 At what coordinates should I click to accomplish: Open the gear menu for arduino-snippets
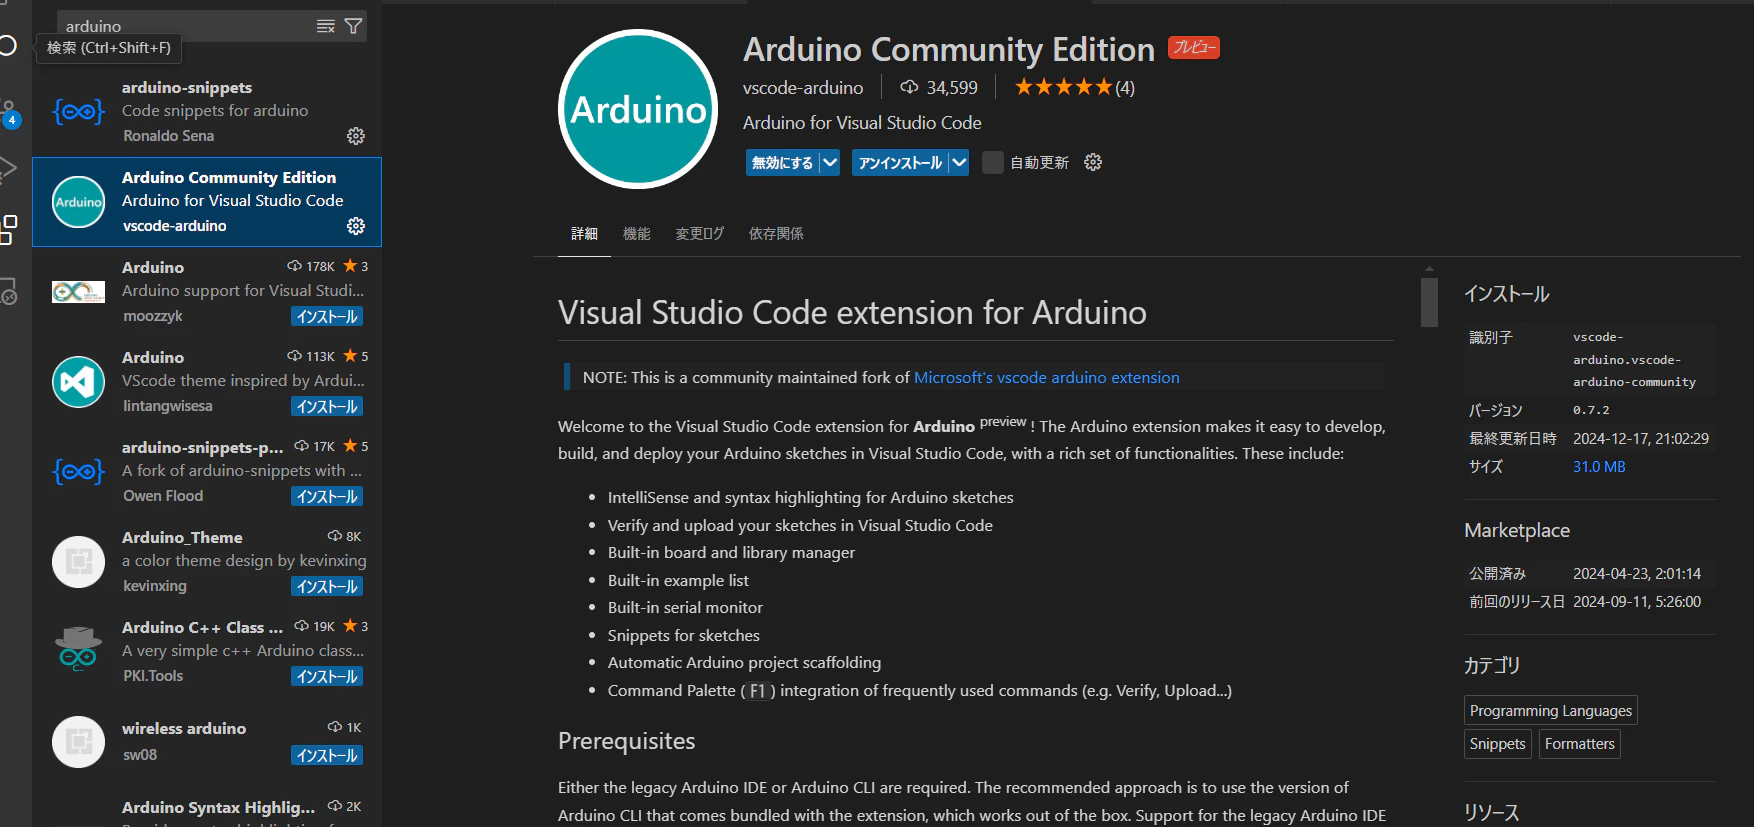pos(356,136)
